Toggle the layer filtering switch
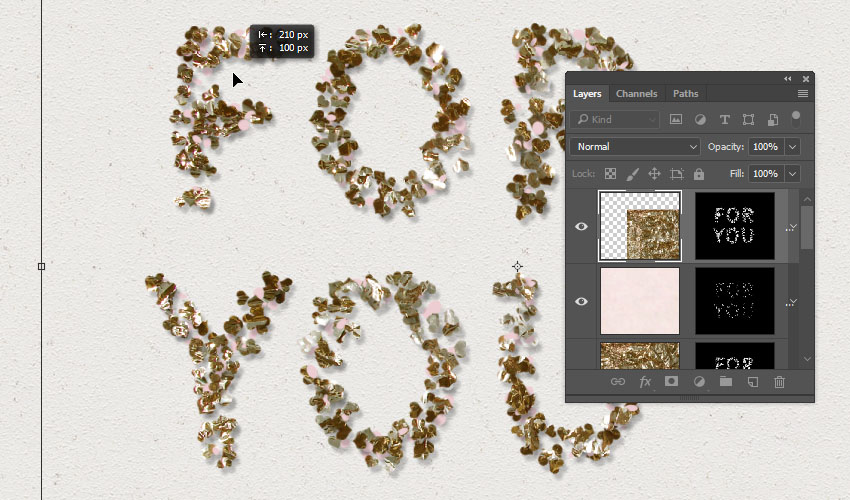This screenshot has height=500, width=850. (x=796, y=117)
